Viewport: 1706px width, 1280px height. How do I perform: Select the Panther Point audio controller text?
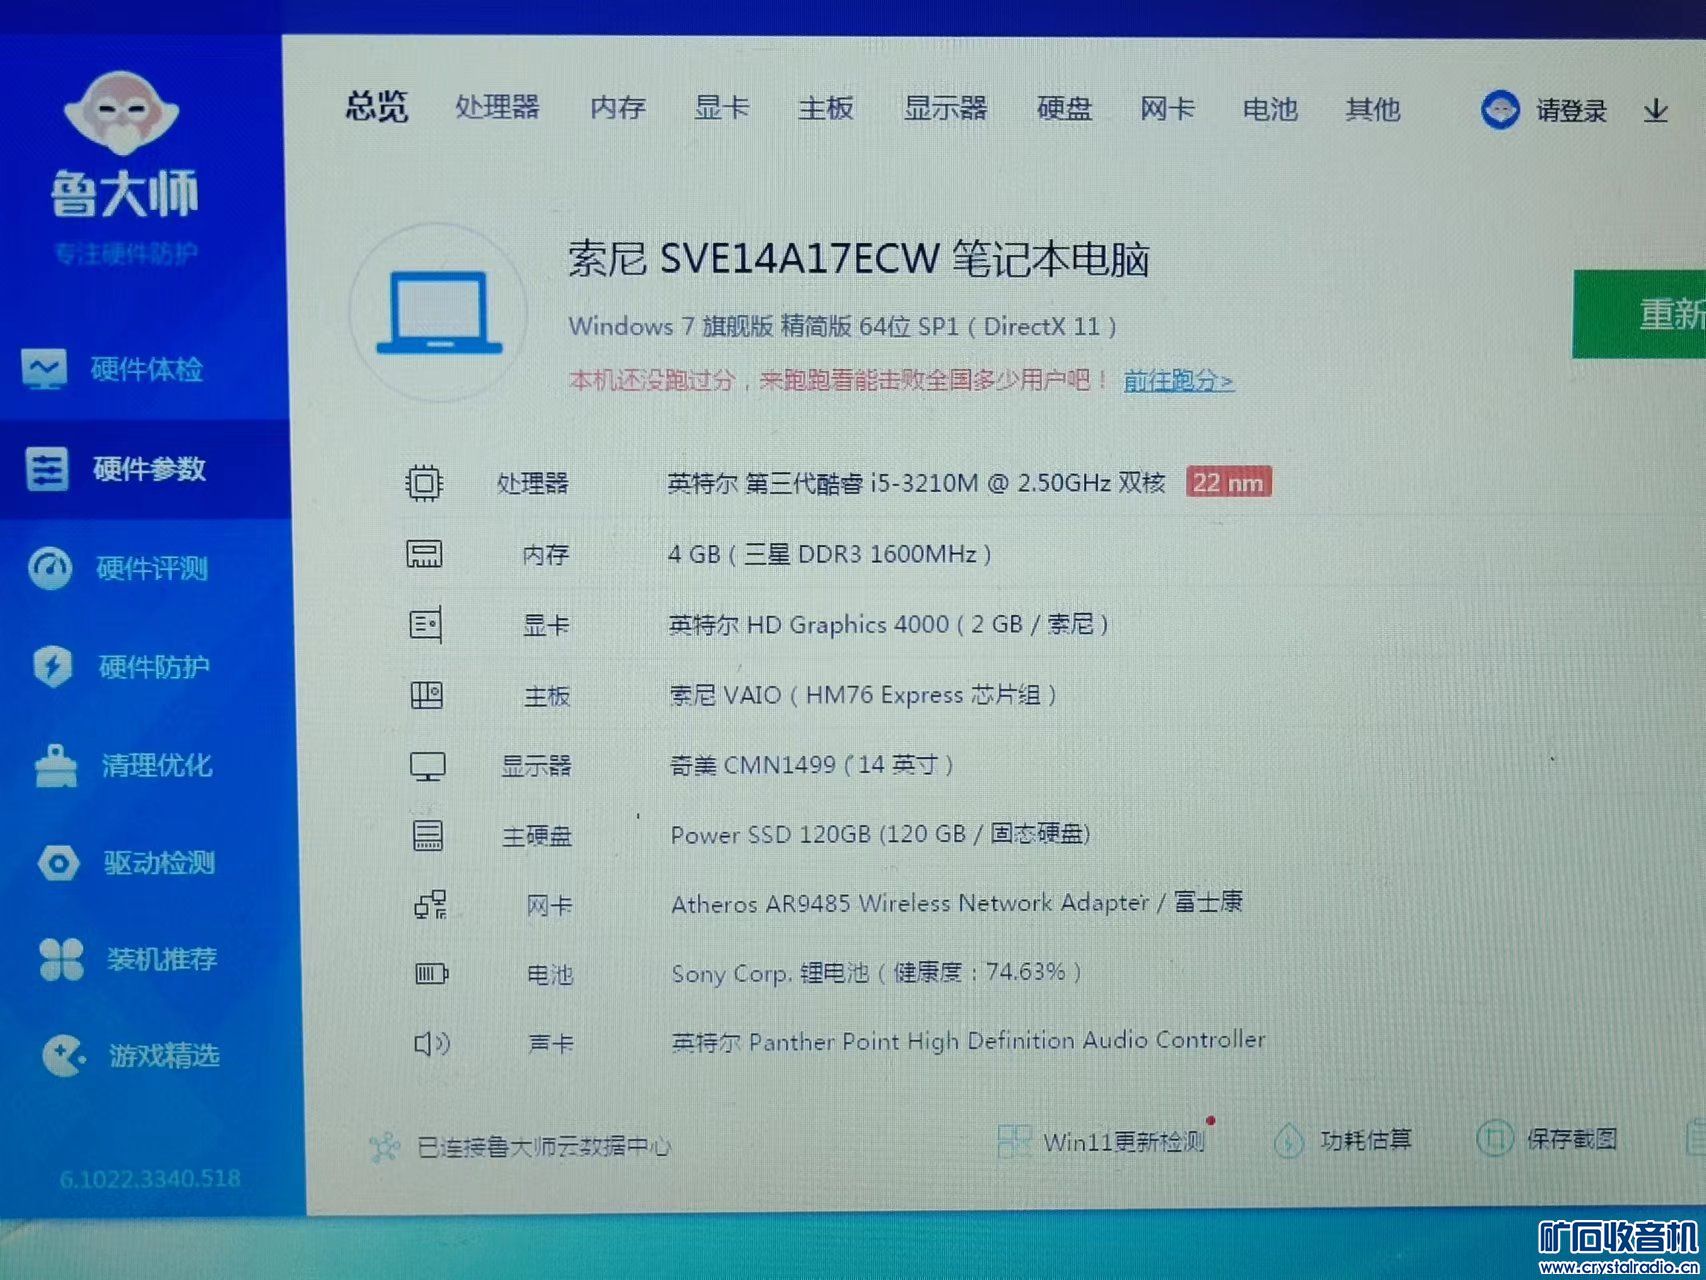click(x=969, y=1041)
